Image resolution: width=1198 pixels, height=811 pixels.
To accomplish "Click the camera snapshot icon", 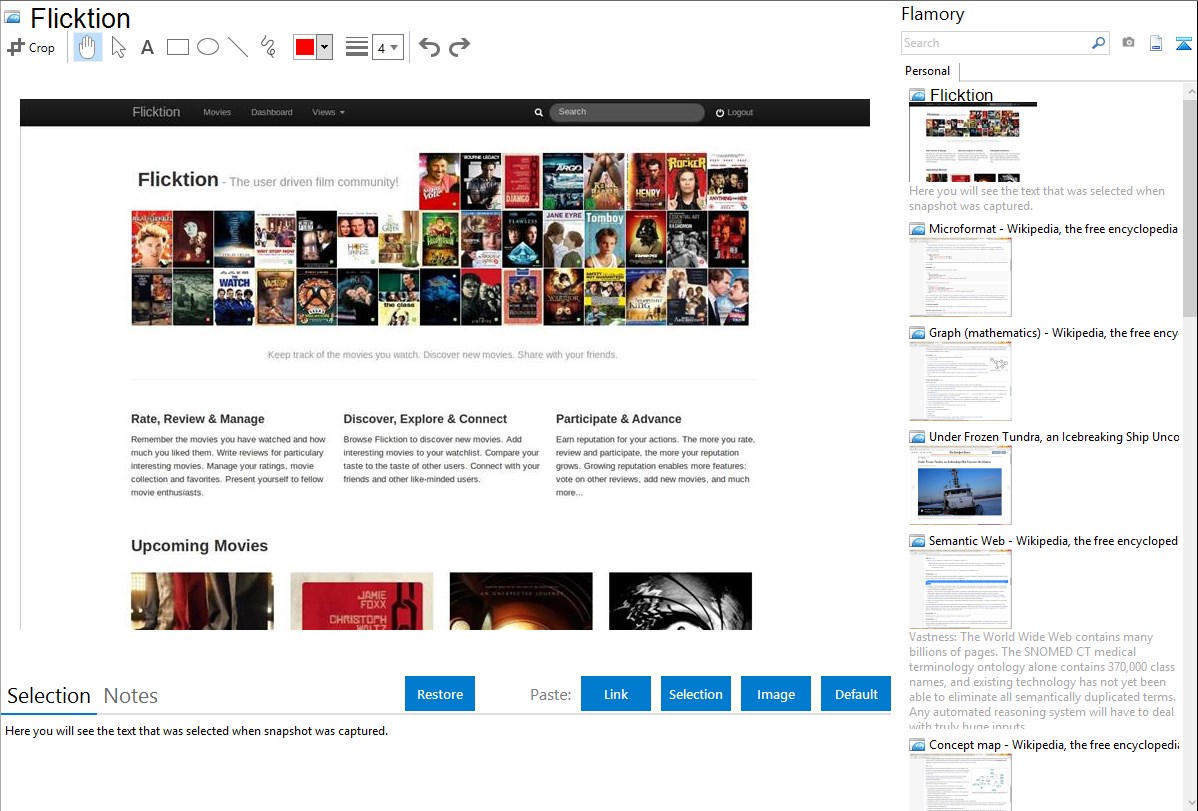I will [1128, 43].
